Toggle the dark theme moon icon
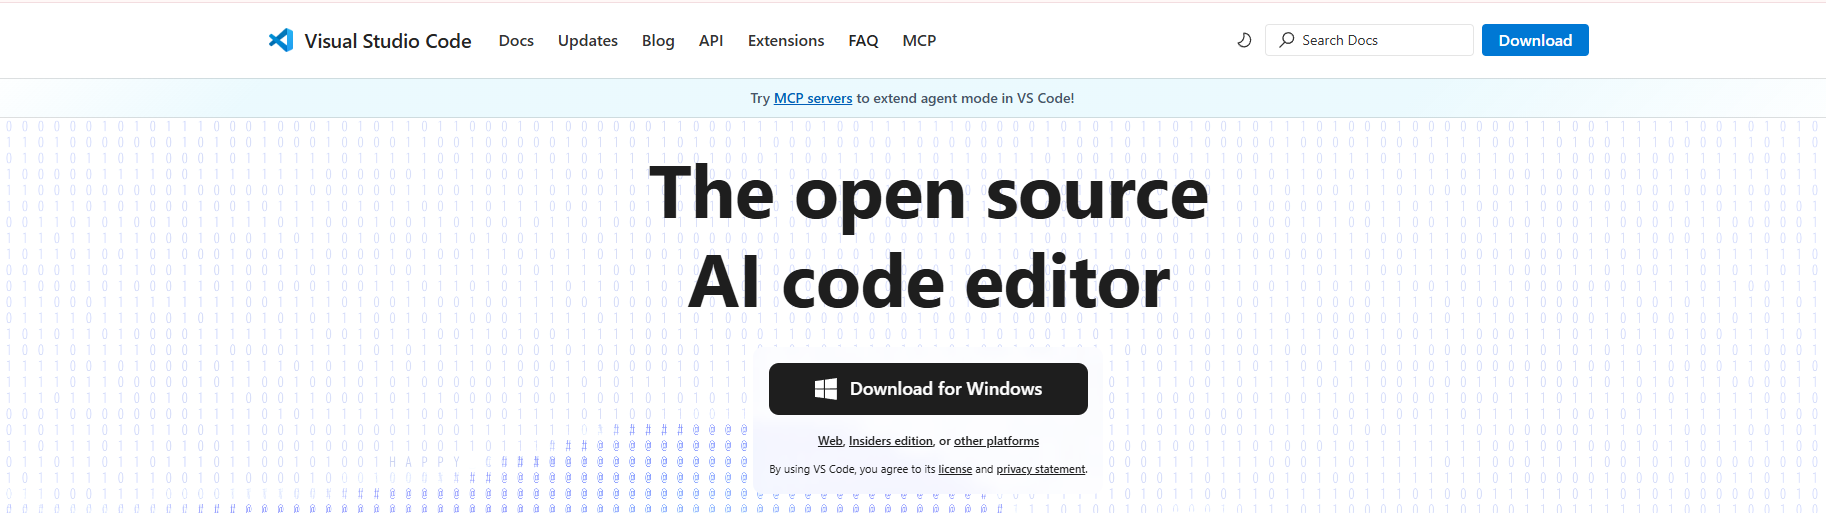This screenshot has width=1826, height=513. pos(1244,40)
